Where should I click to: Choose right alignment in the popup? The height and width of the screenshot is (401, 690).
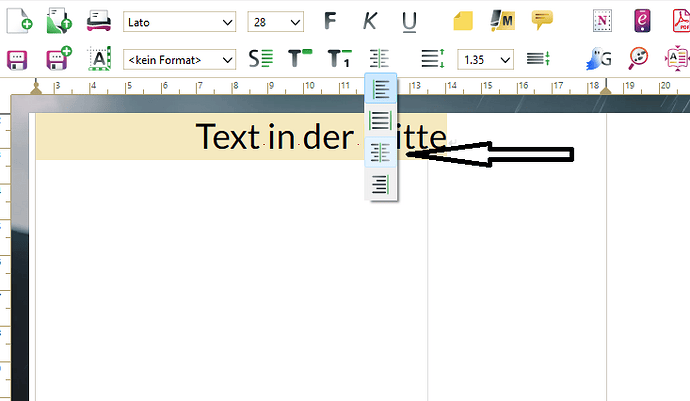point(381,184)
